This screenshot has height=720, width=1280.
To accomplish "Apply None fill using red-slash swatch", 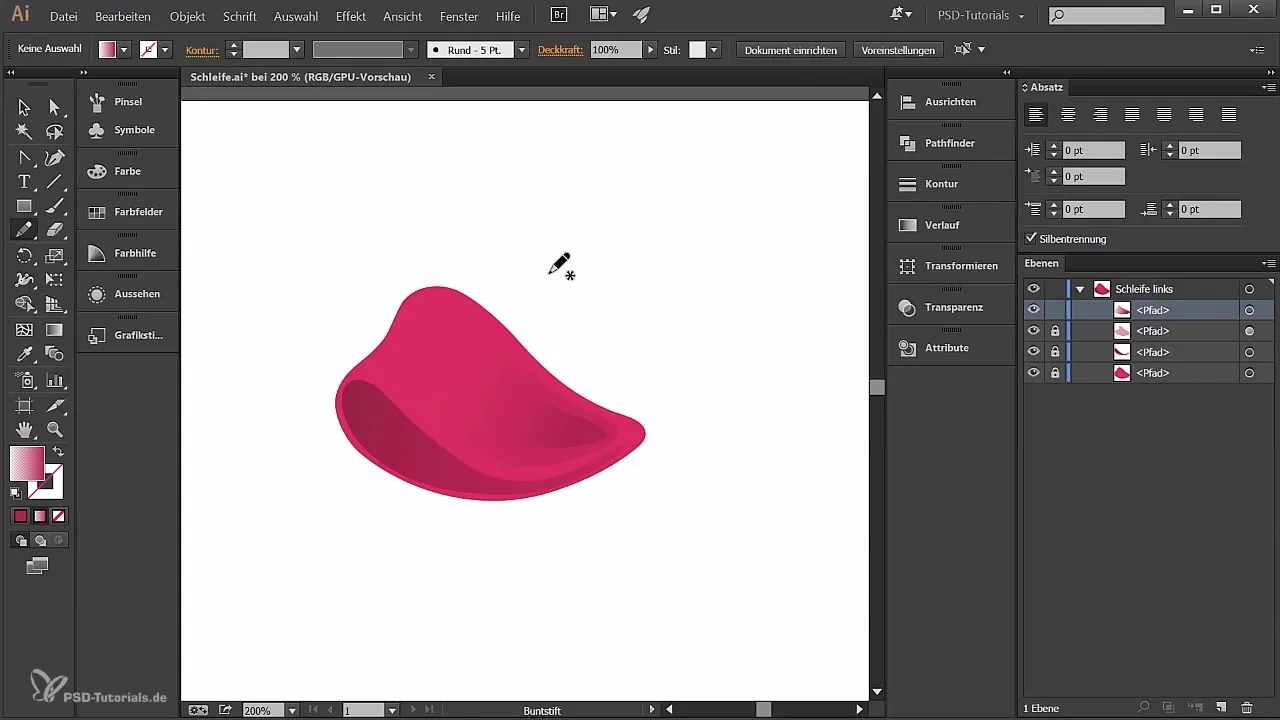I will [59, 516].
